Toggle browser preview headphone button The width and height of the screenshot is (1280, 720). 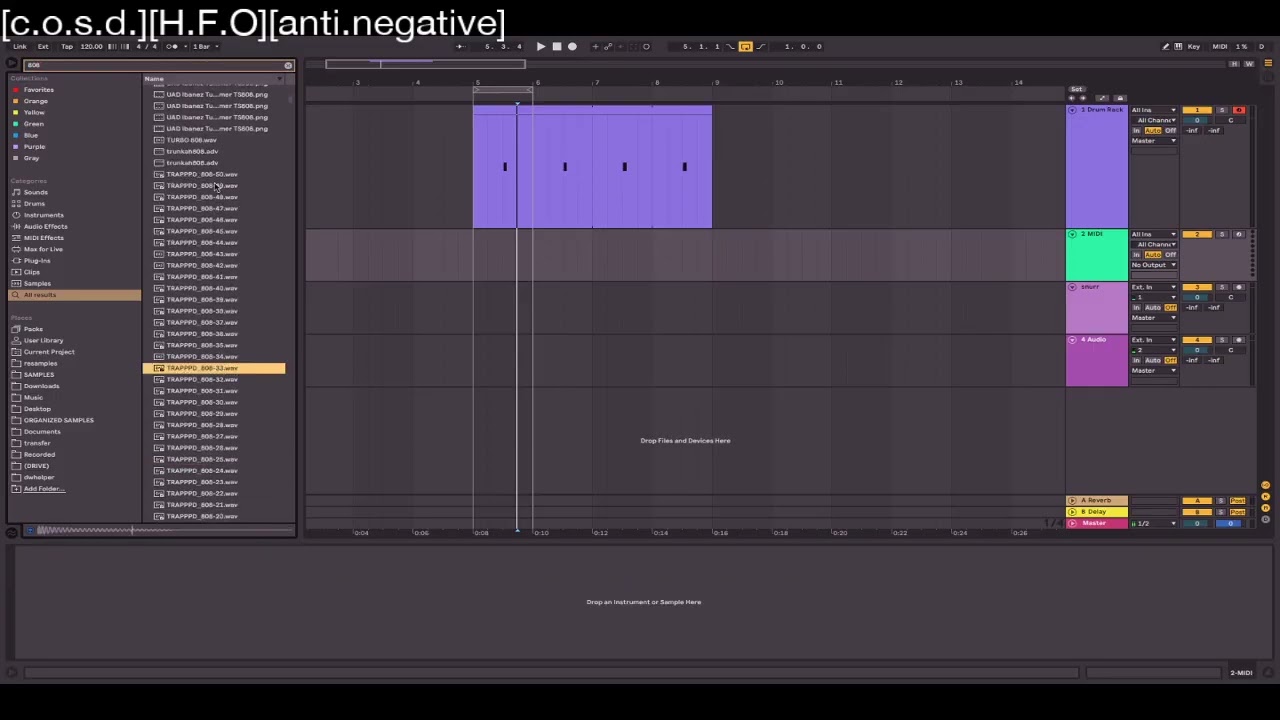tap(28, 530)
